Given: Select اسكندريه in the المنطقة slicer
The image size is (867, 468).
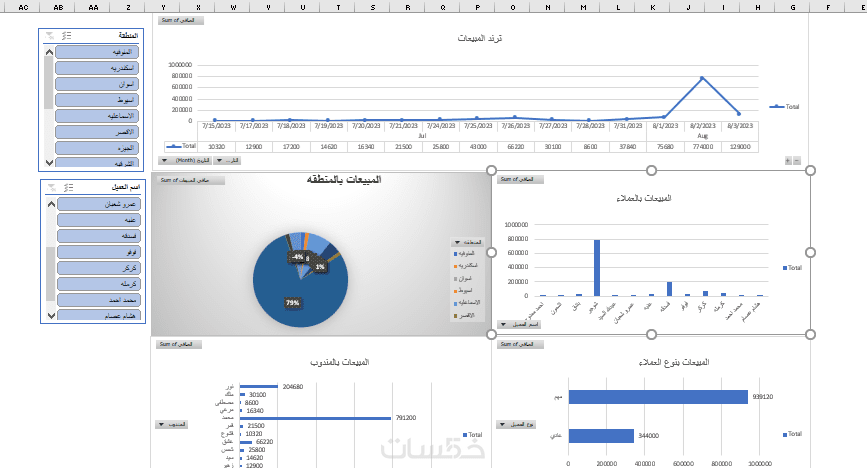Looking at the screenshot, I should (x=97, y=68).
